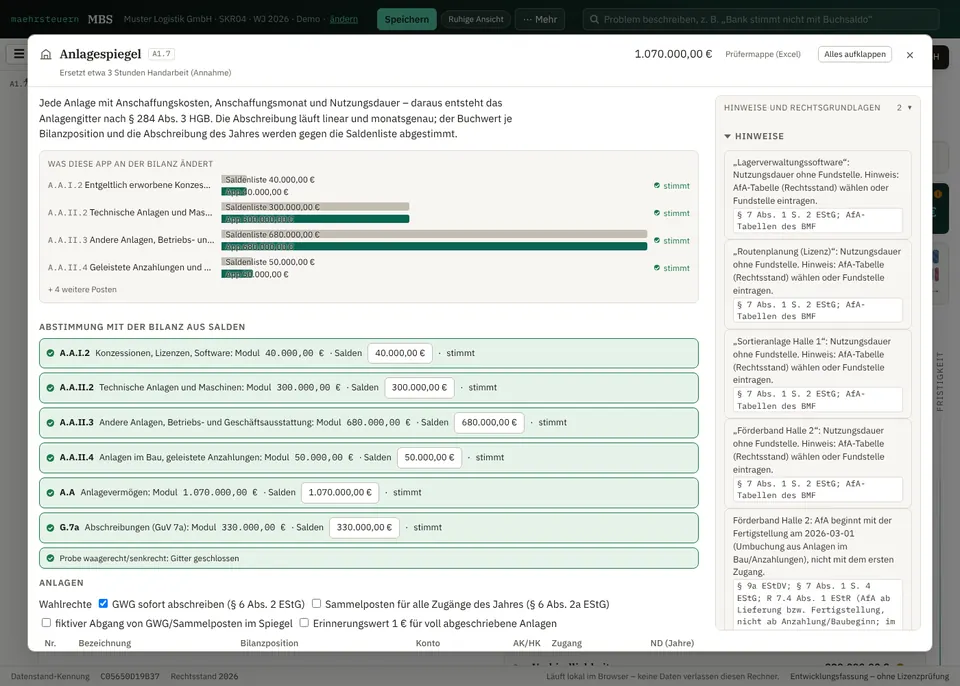
Task: Click green check icon next to A.A.II.2
Action: [x=50, y=388]
